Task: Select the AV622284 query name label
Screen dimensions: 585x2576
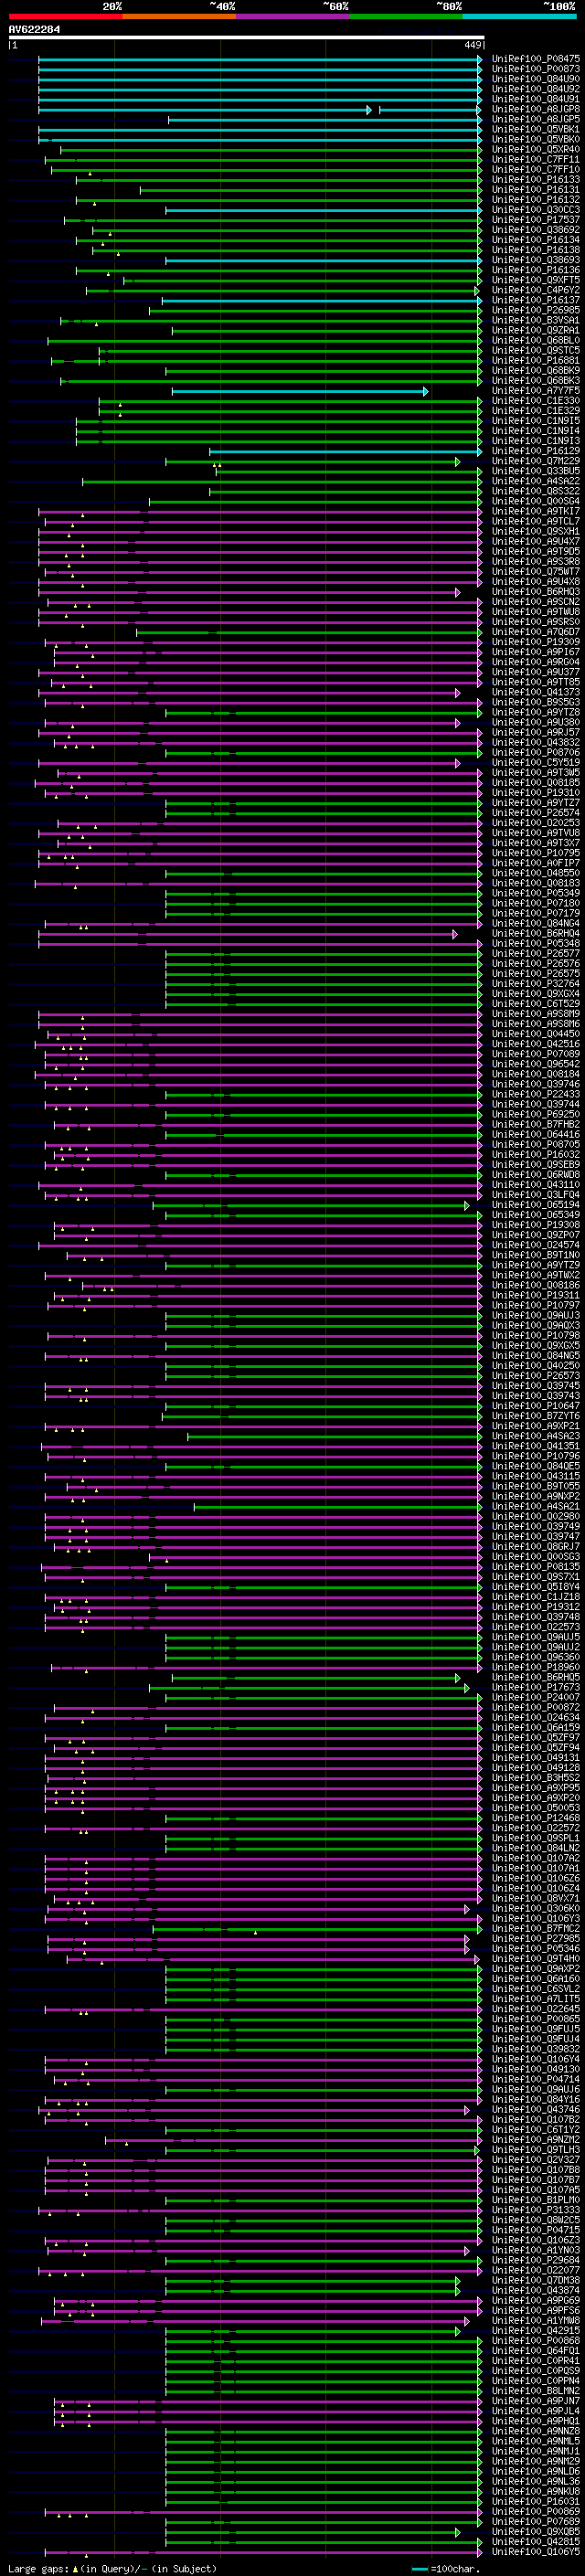Action: coord(34,30)
